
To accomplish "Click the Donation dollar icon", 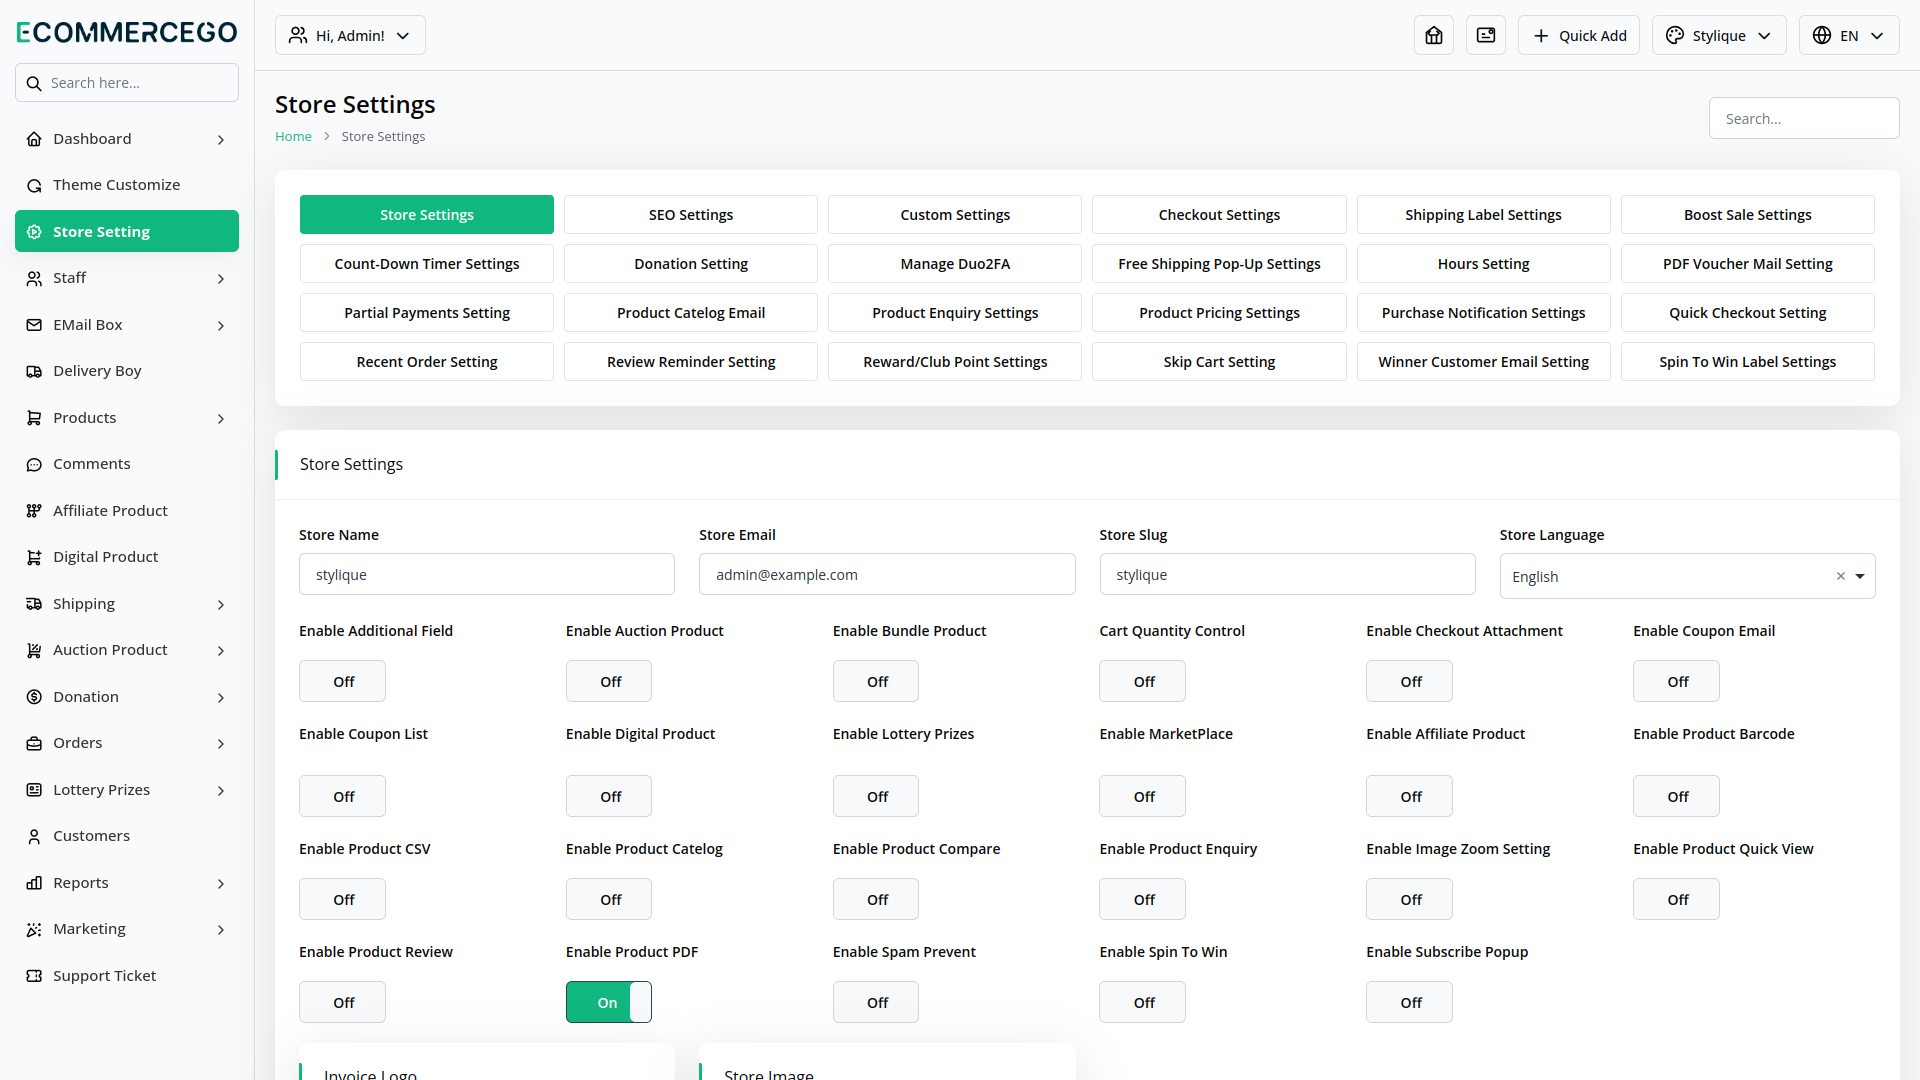I will (x=34, y=697).
